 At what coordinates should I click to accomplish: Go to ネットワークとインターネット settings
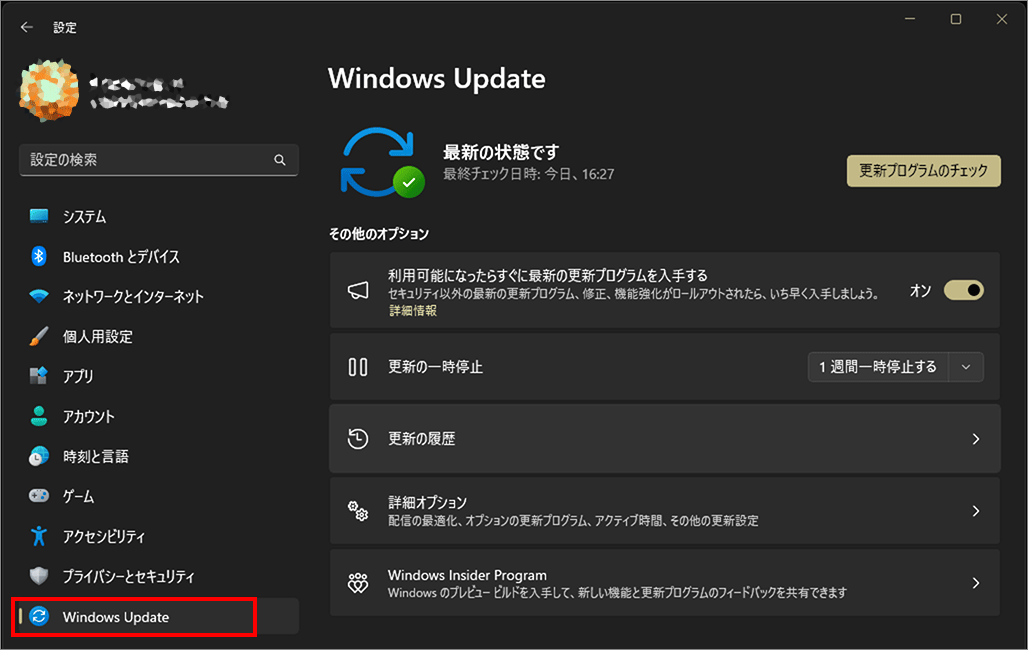click(133, 297)
